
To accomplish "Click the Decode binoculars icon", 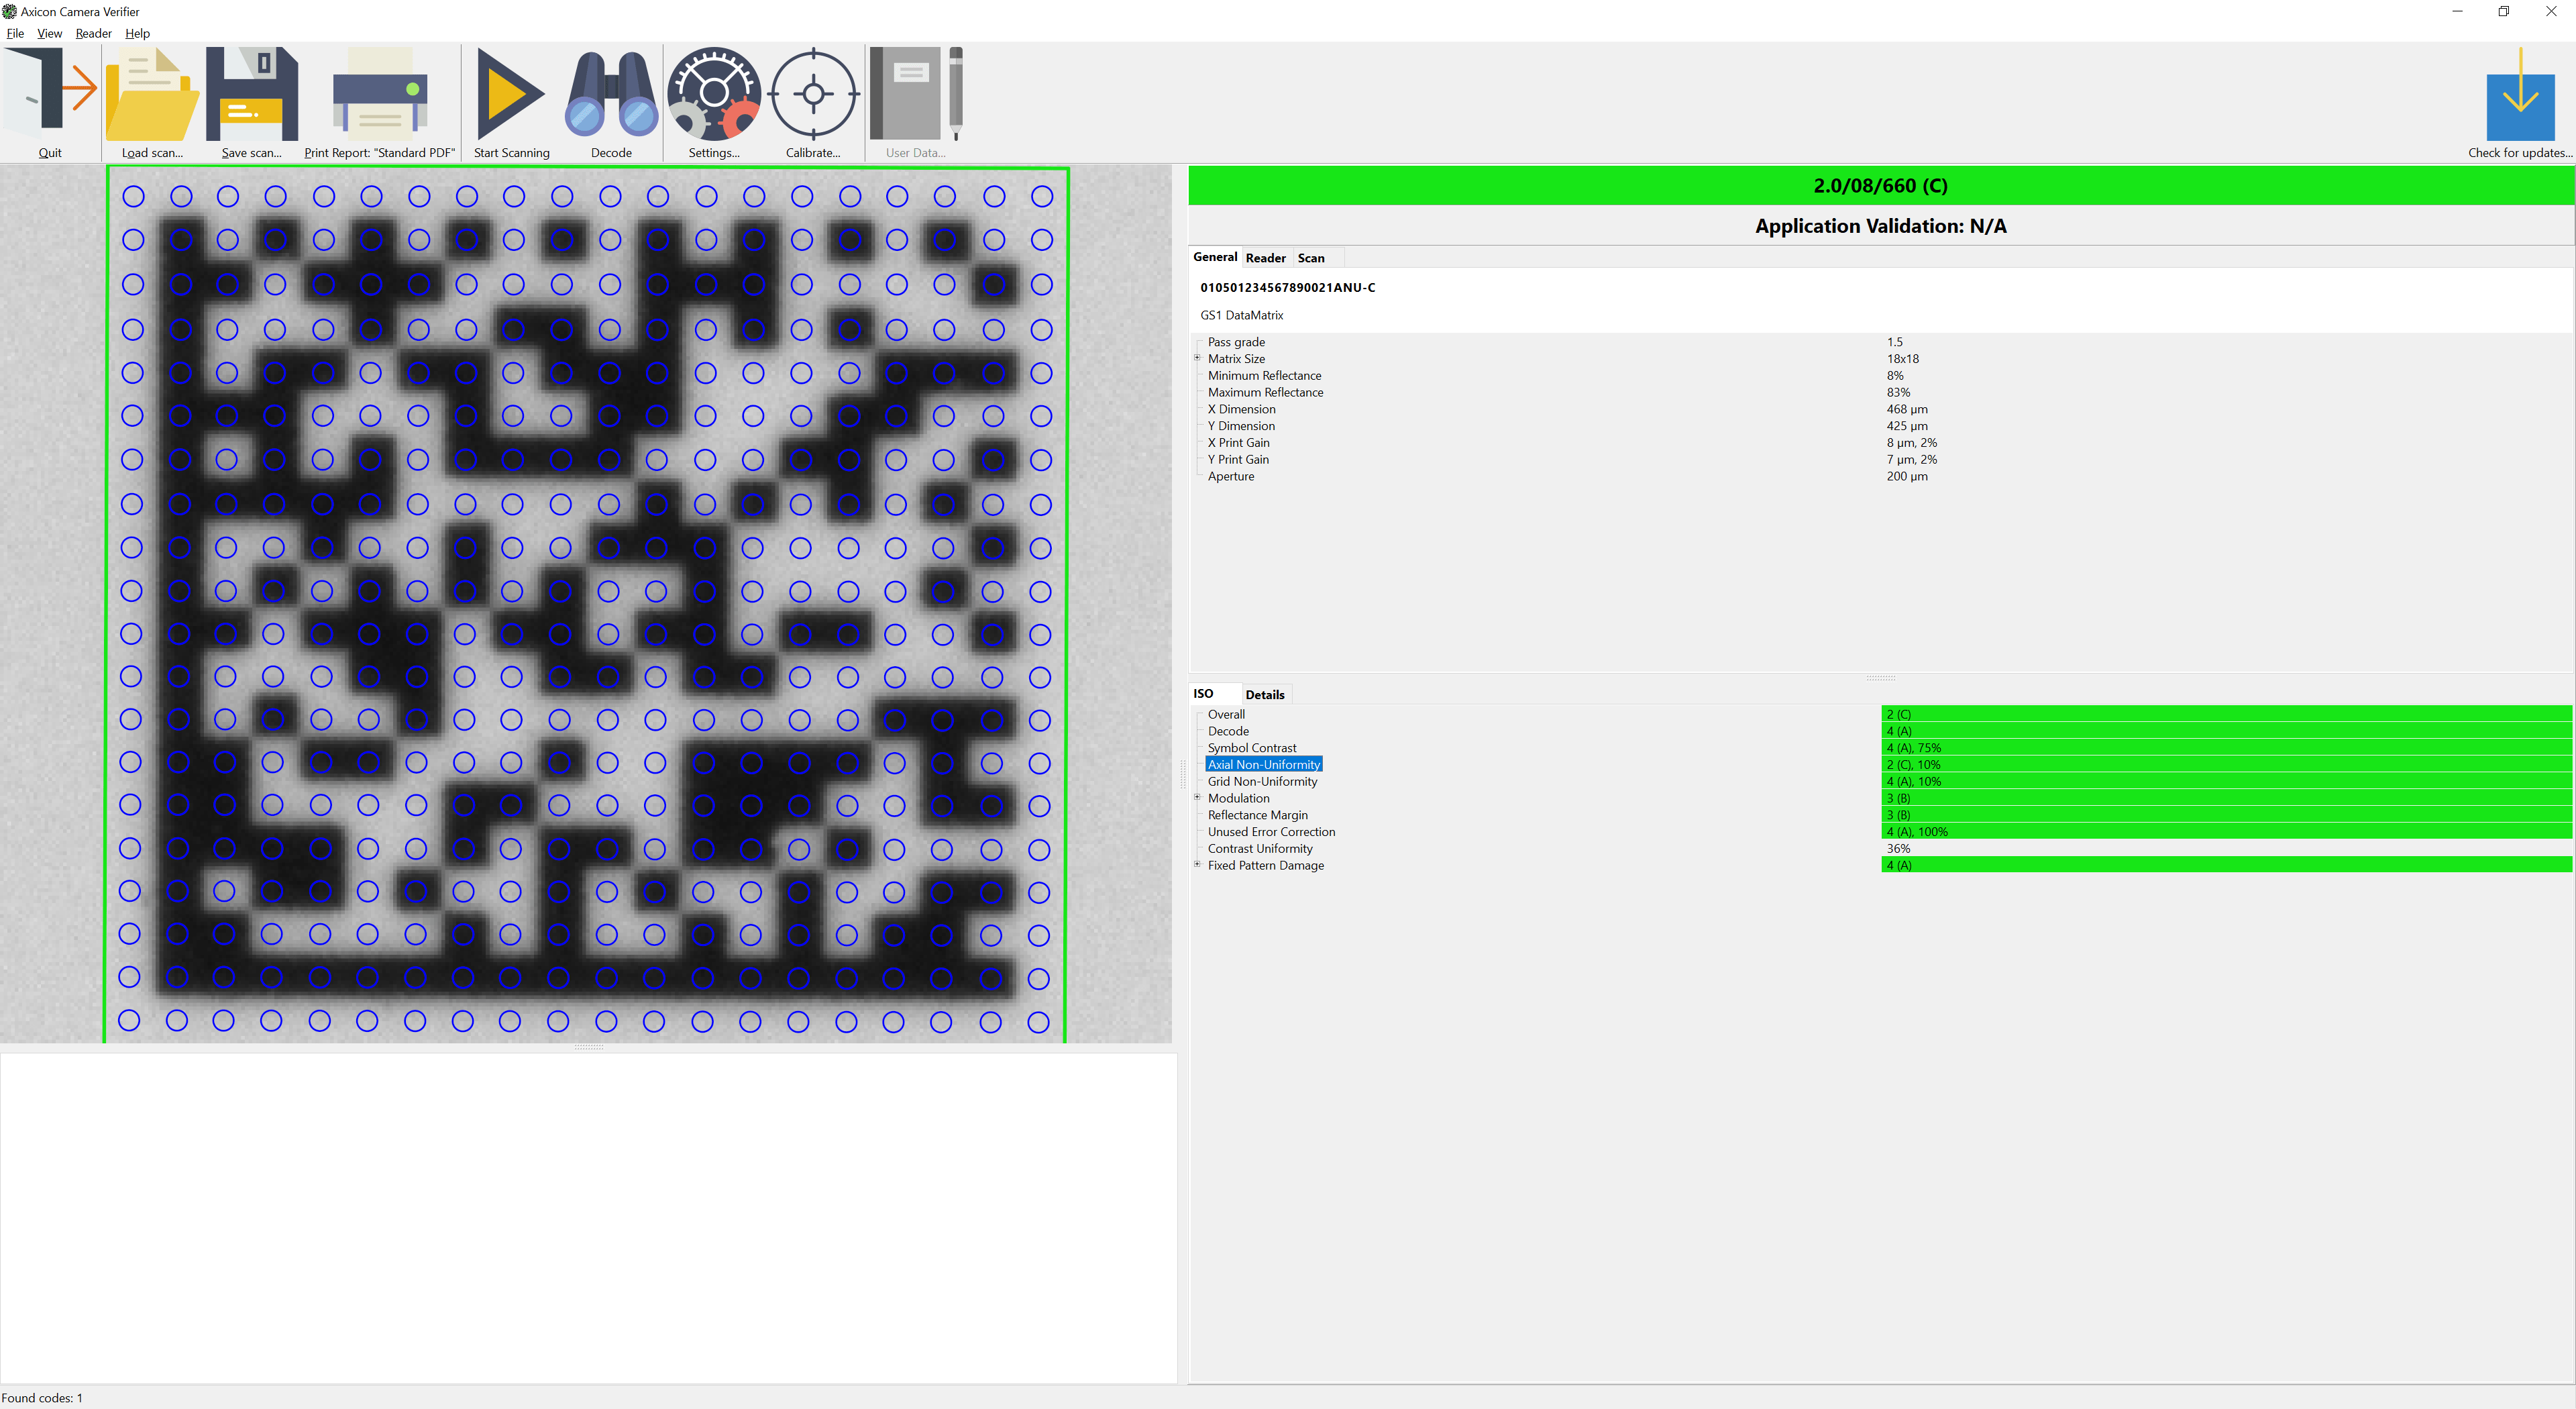I will pos(611,95).
